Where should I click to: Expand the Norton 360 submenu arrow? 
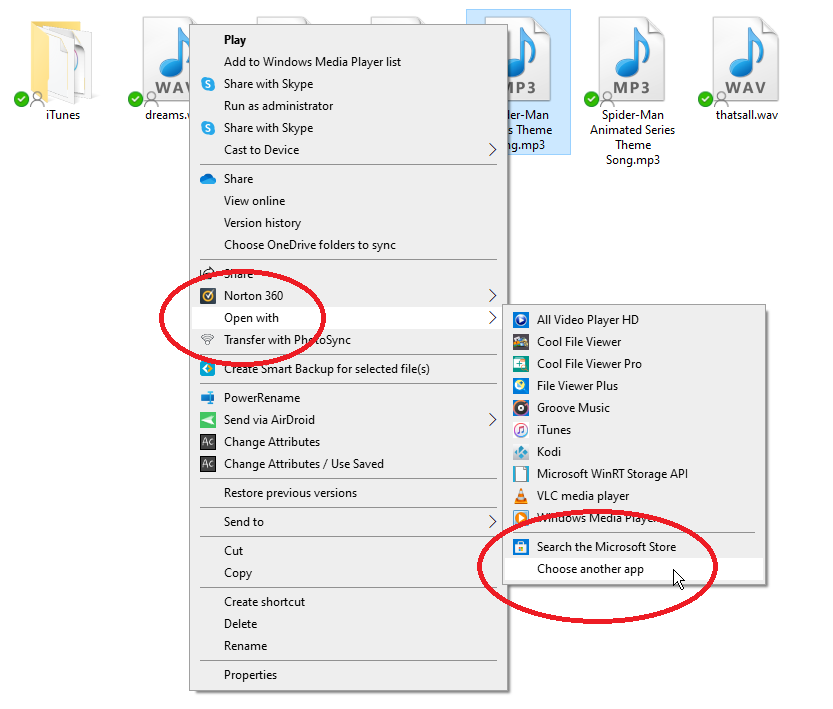492,296
